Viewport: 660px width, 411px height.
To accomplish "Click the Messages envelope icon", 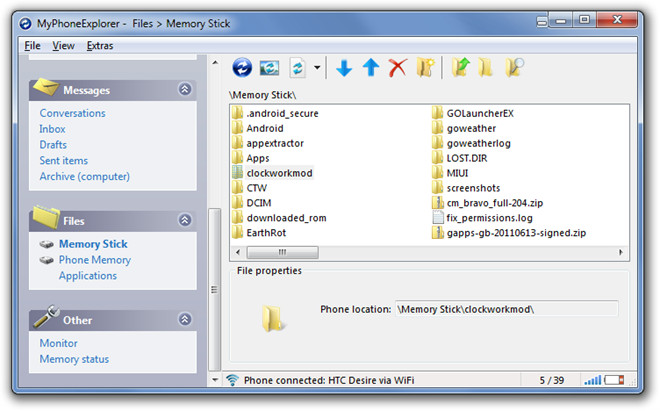I will (x=45, y=86).
